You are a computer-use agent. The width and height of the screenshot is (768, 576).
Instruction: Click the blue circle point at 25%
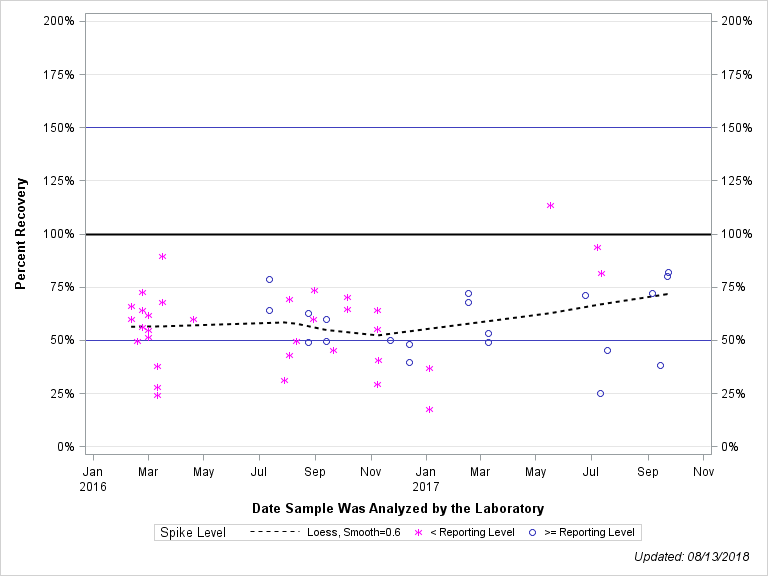[600, 394]
